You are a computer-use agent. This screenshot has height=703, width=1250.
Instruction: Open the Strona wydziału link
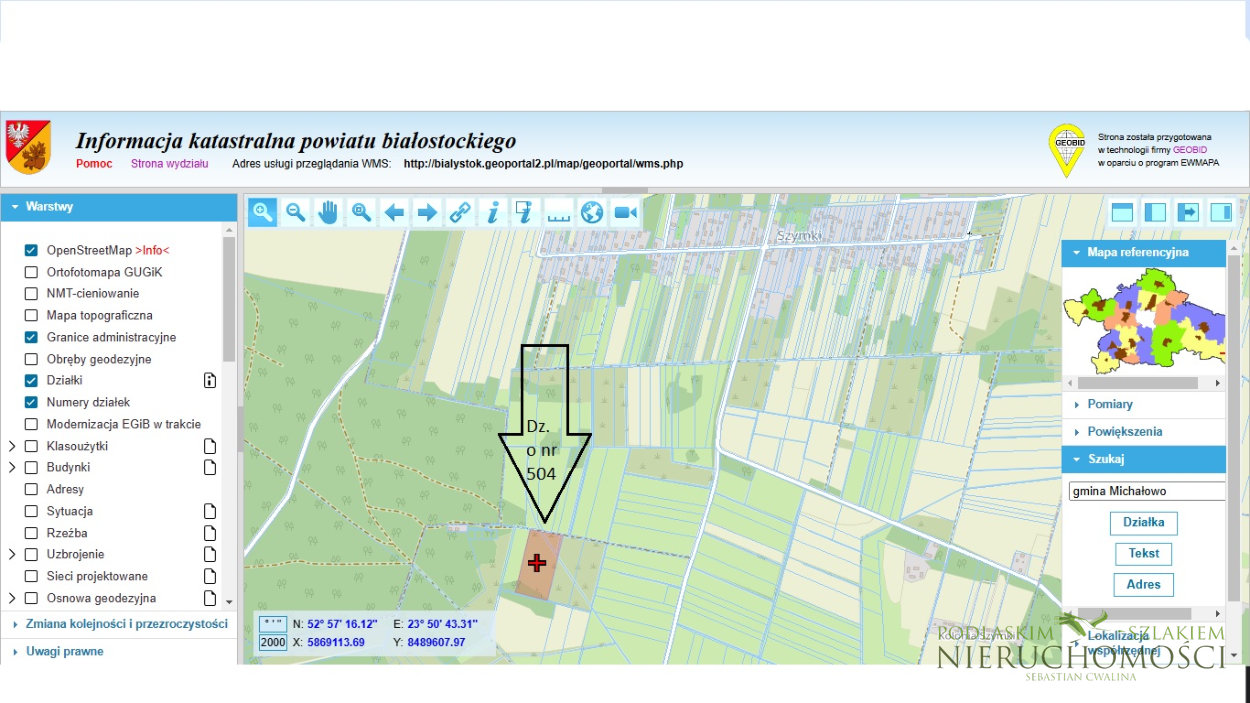(x=169, y=163)
